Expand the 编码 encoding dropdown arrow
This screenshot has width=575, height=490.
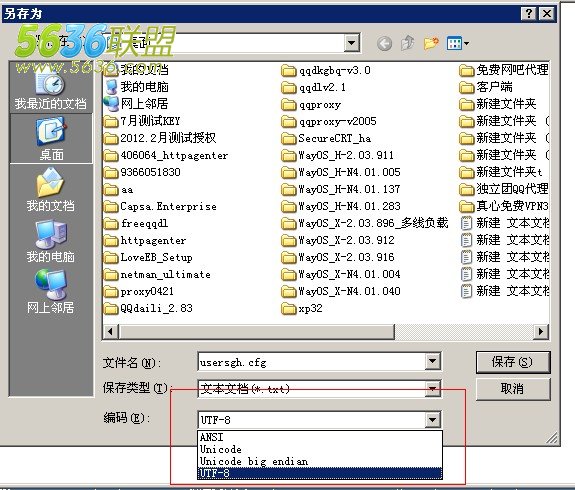pyautogui.click(x=432, y=420)
